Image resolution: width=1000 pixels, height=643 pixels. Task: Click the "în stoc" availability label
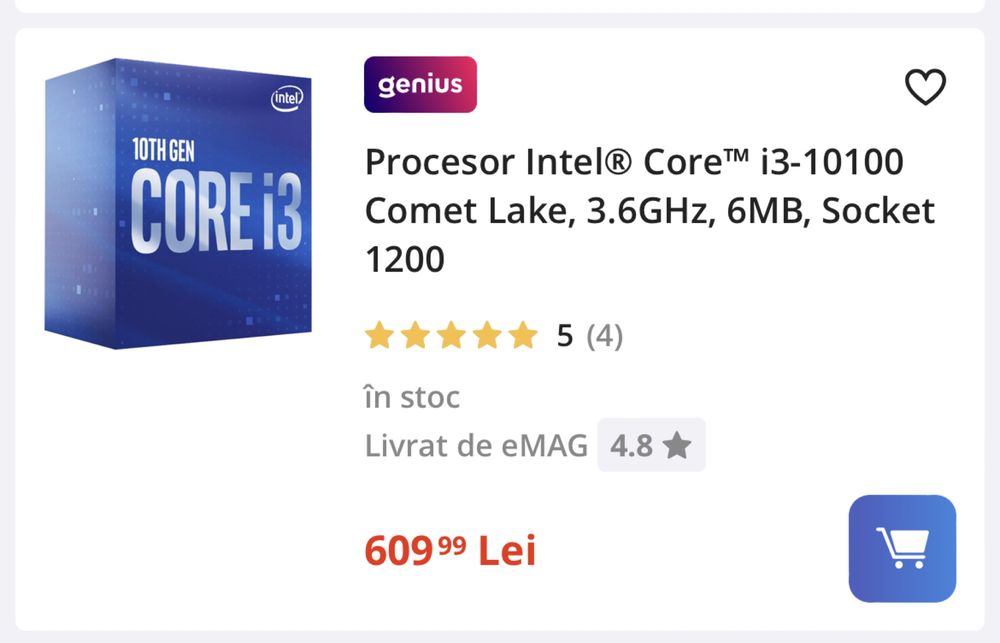coord(412,397)
